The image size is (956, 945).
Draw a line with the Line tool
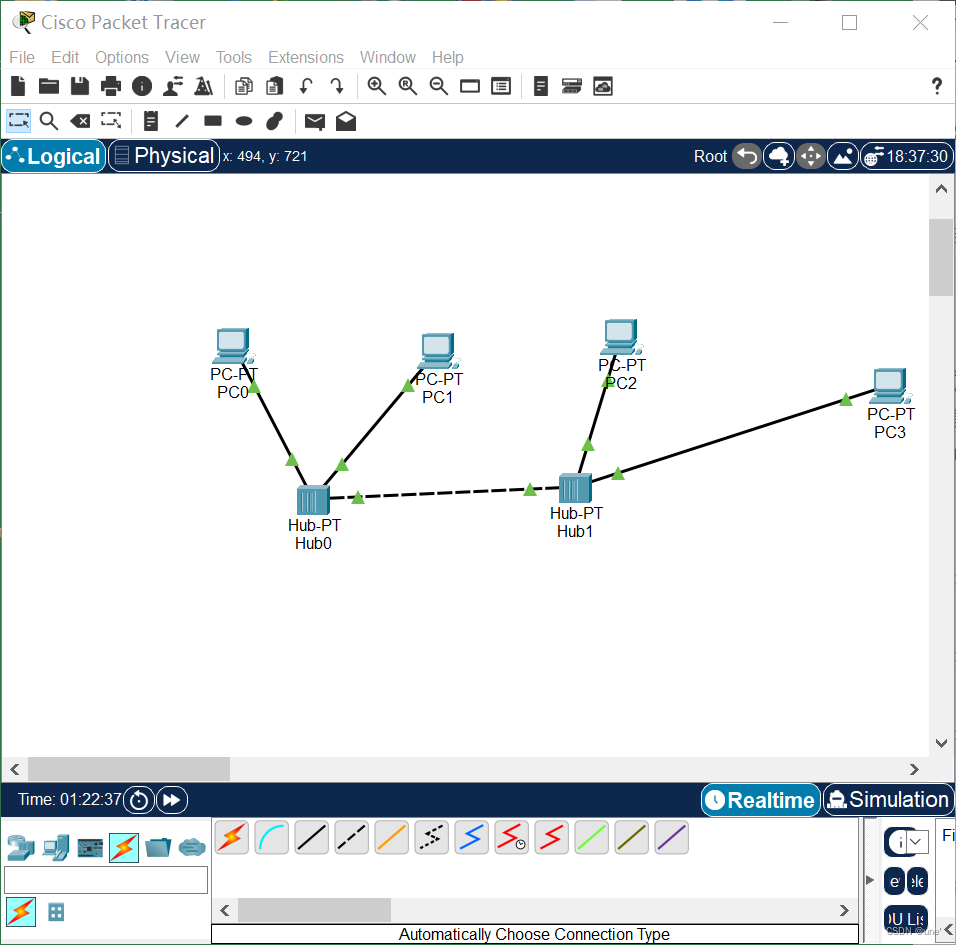coord(182,121)
